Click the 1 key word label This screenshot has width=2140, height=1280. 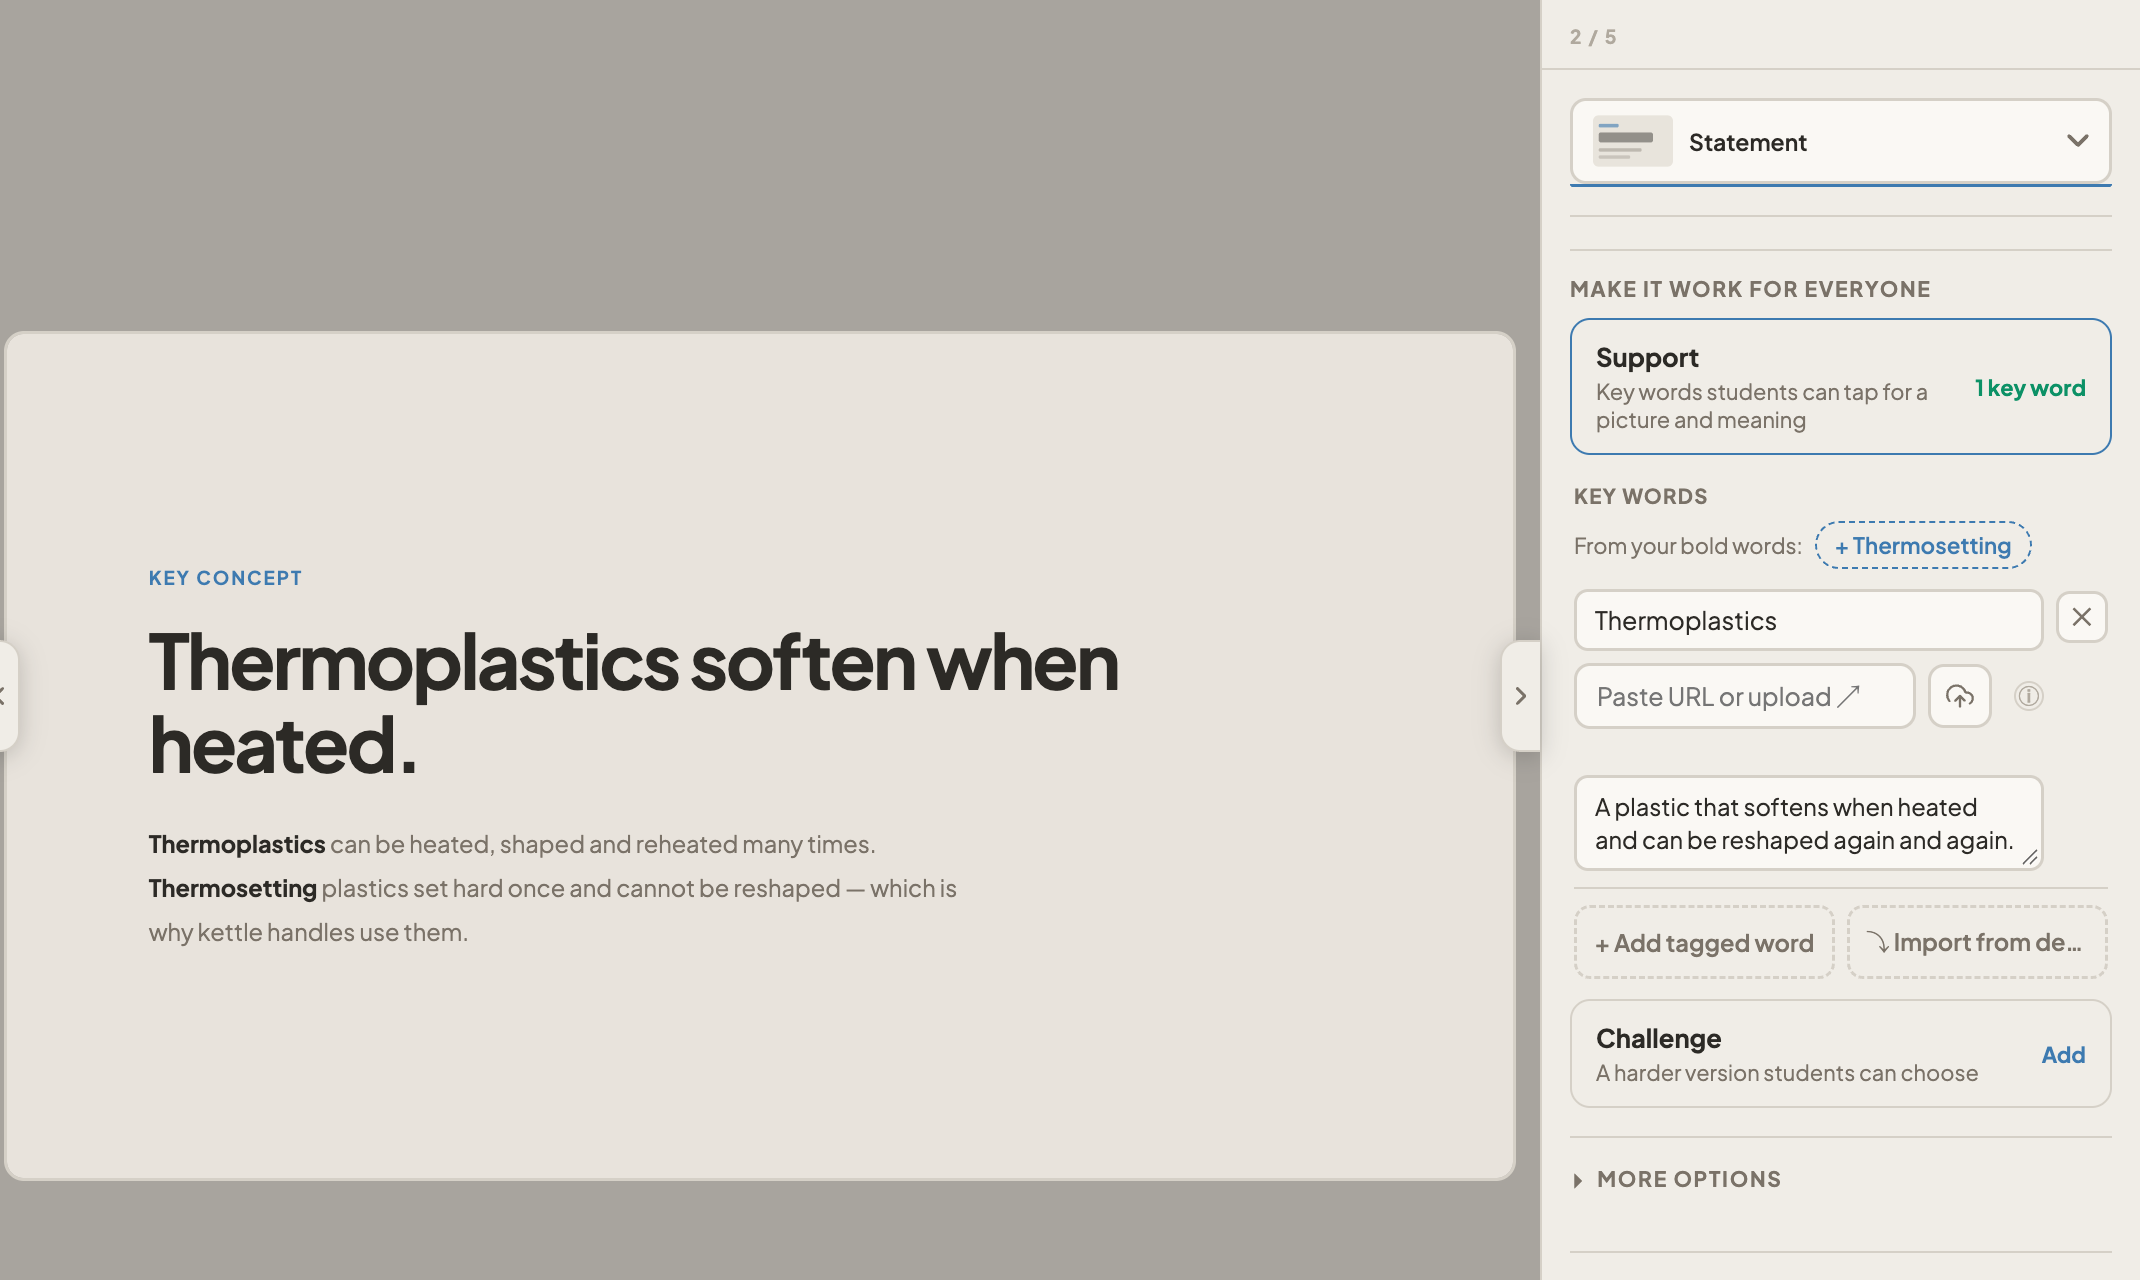click(2030, 388)
